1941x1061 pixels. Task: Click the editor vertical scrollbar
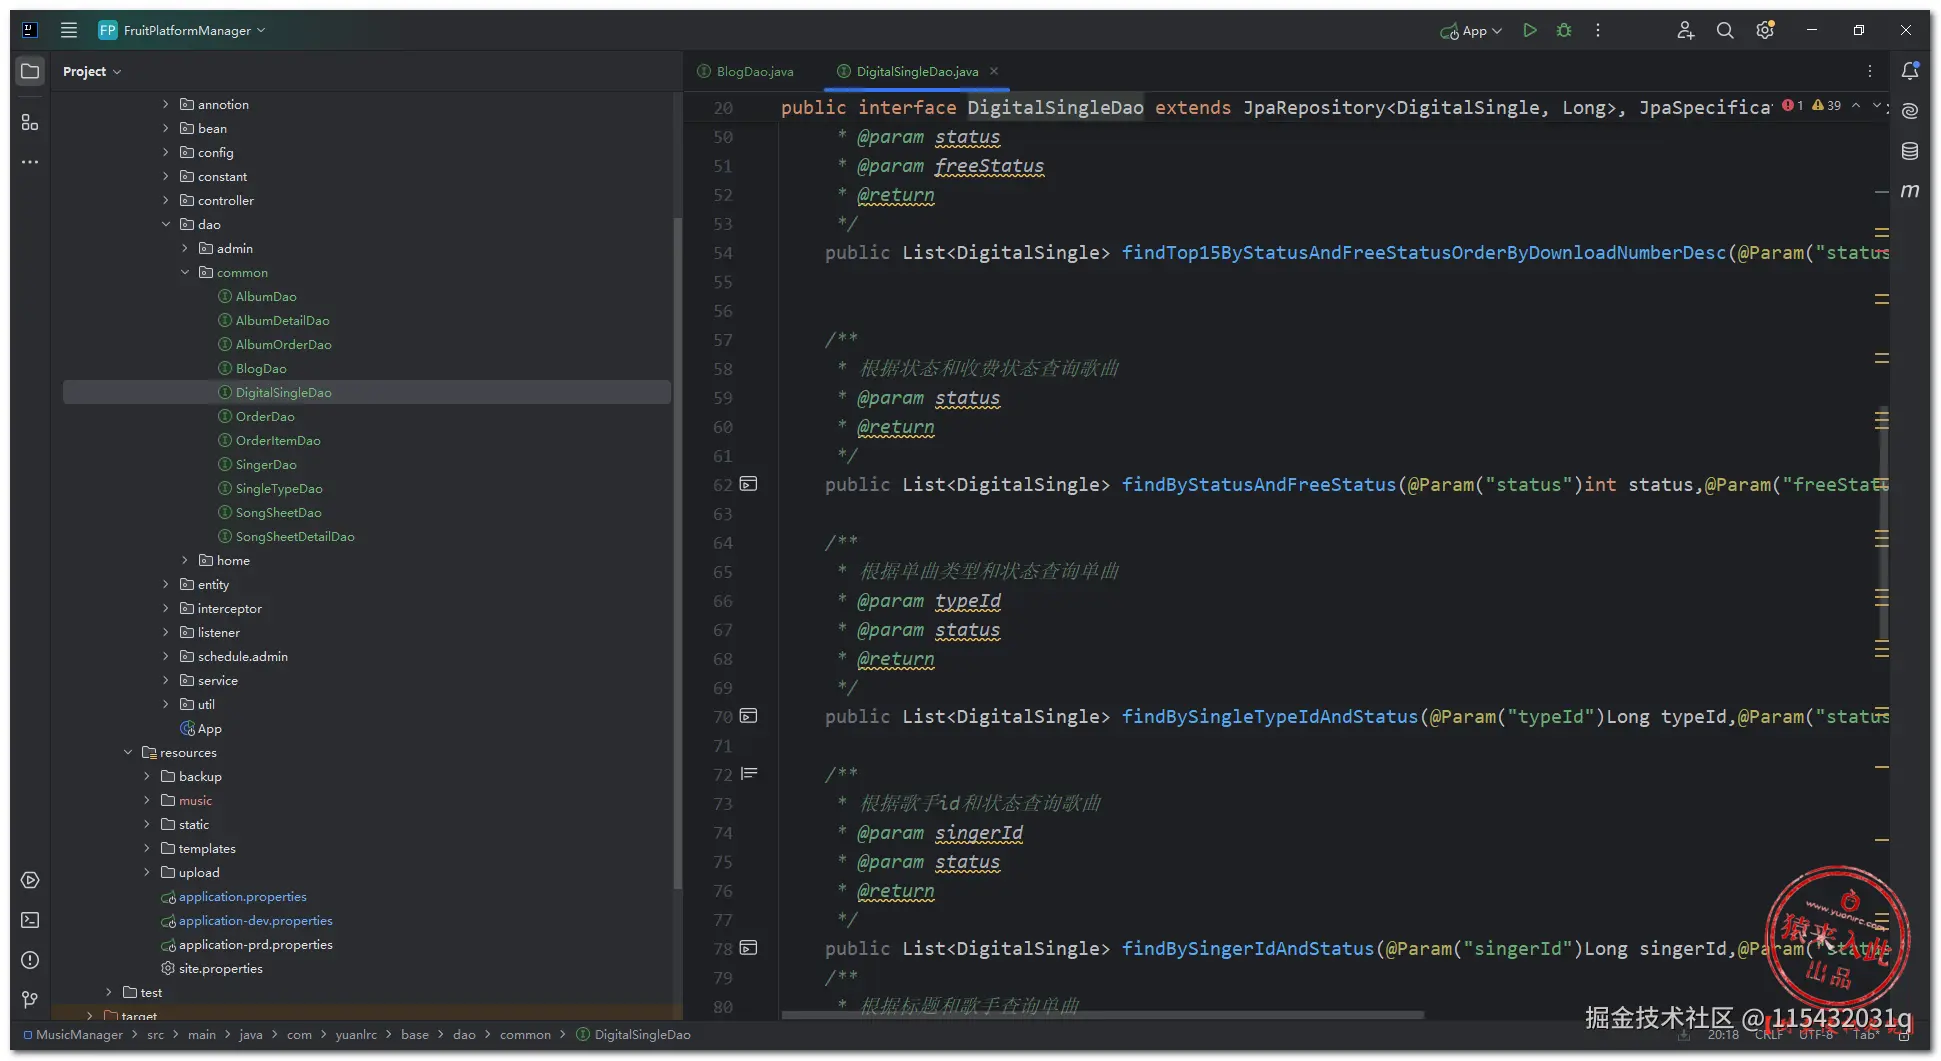tap(1884, 523)
